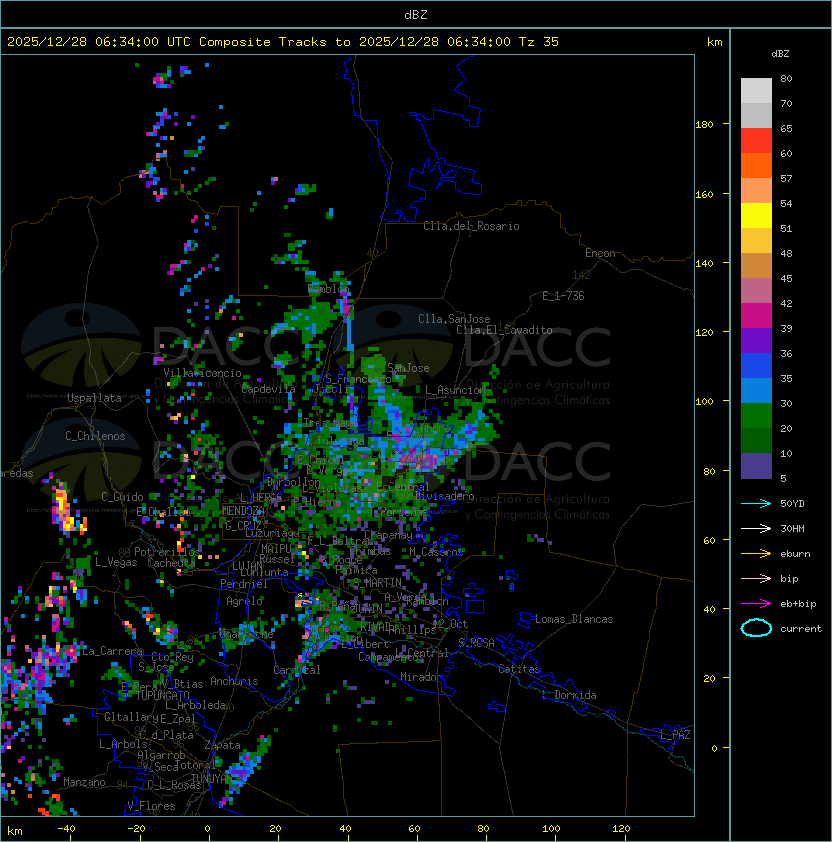Pick the light gray 80 dBZ legend swatch

(756, 90)
